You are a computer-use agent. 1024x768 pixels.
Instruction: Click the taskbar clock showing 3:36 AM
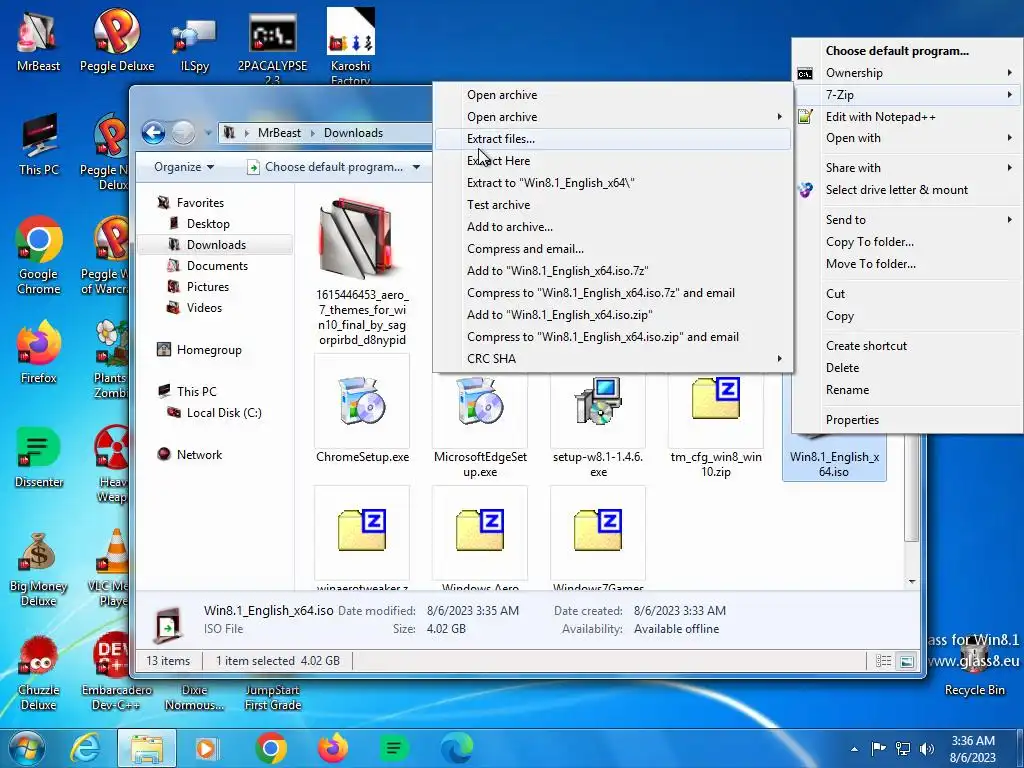point(972,749)
